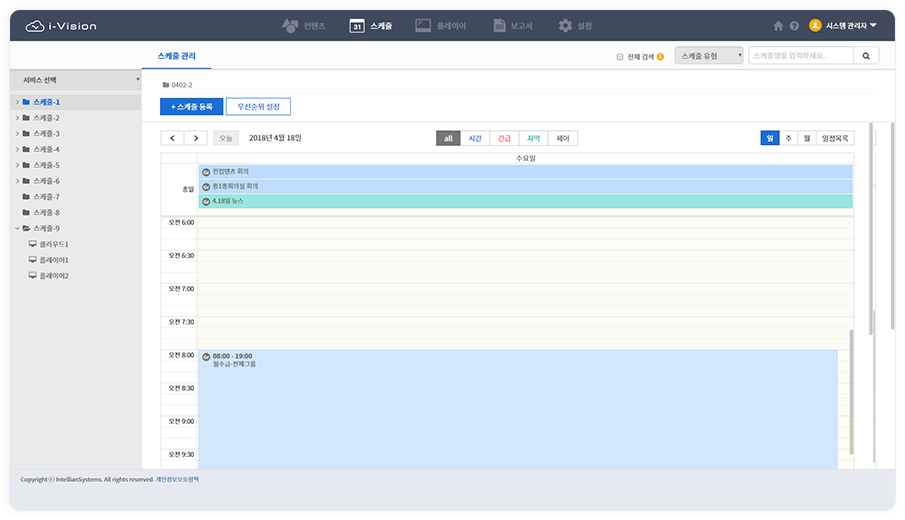Switch to month view 월
This screenshot has width=905, height=520.
pos(807,139)
